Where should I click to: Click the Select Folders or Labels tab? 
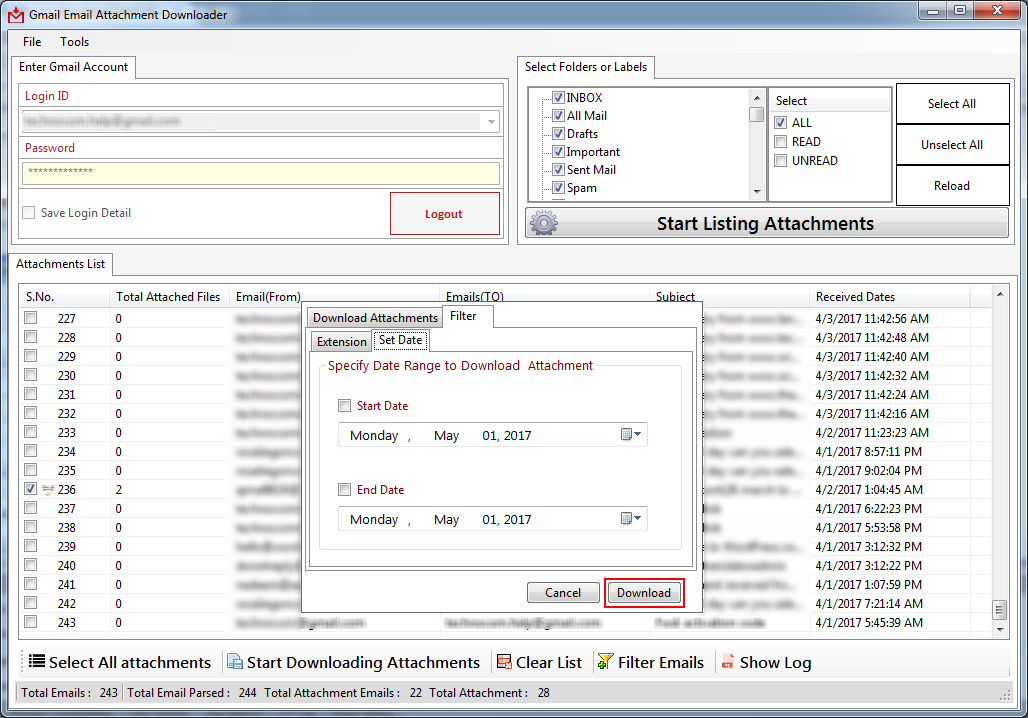(x=585, y=67)
